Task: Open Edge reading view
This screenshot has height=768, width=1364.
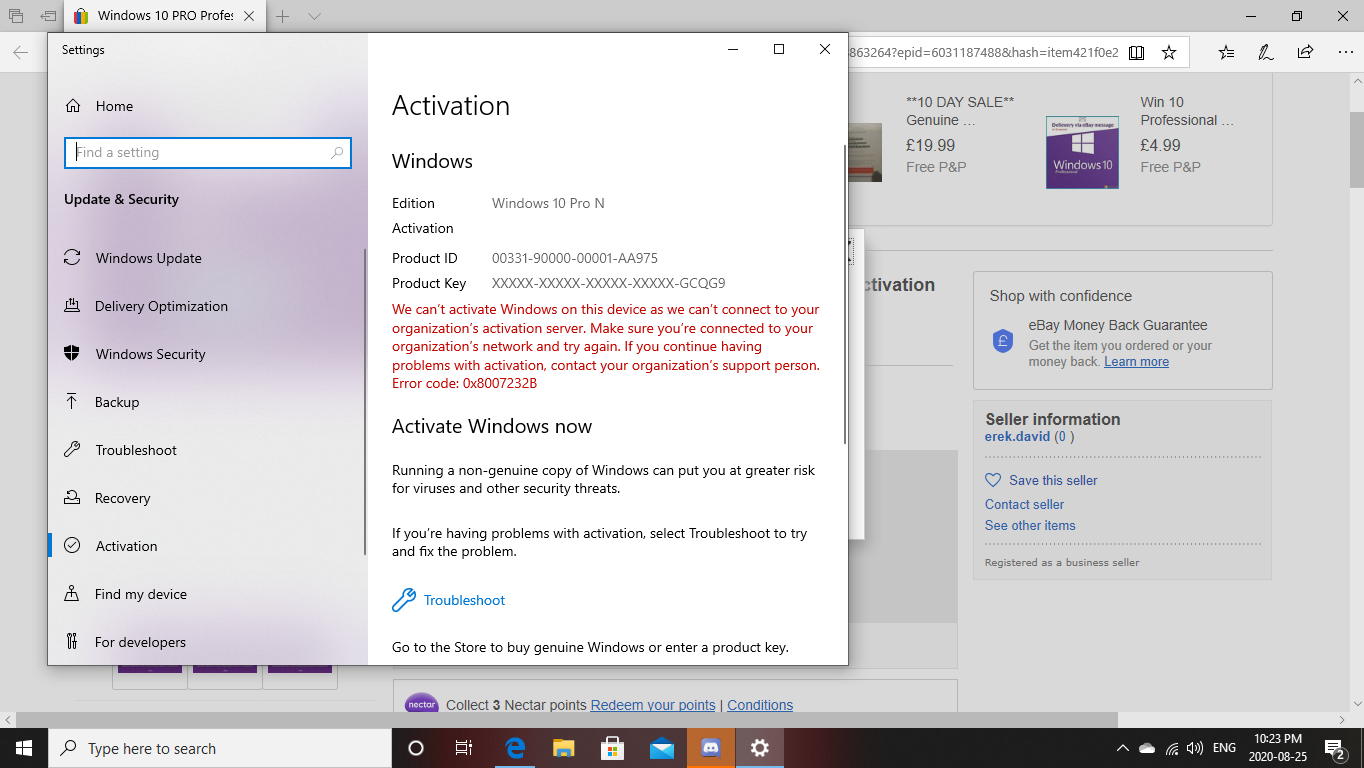Action: coord(1137,52)
